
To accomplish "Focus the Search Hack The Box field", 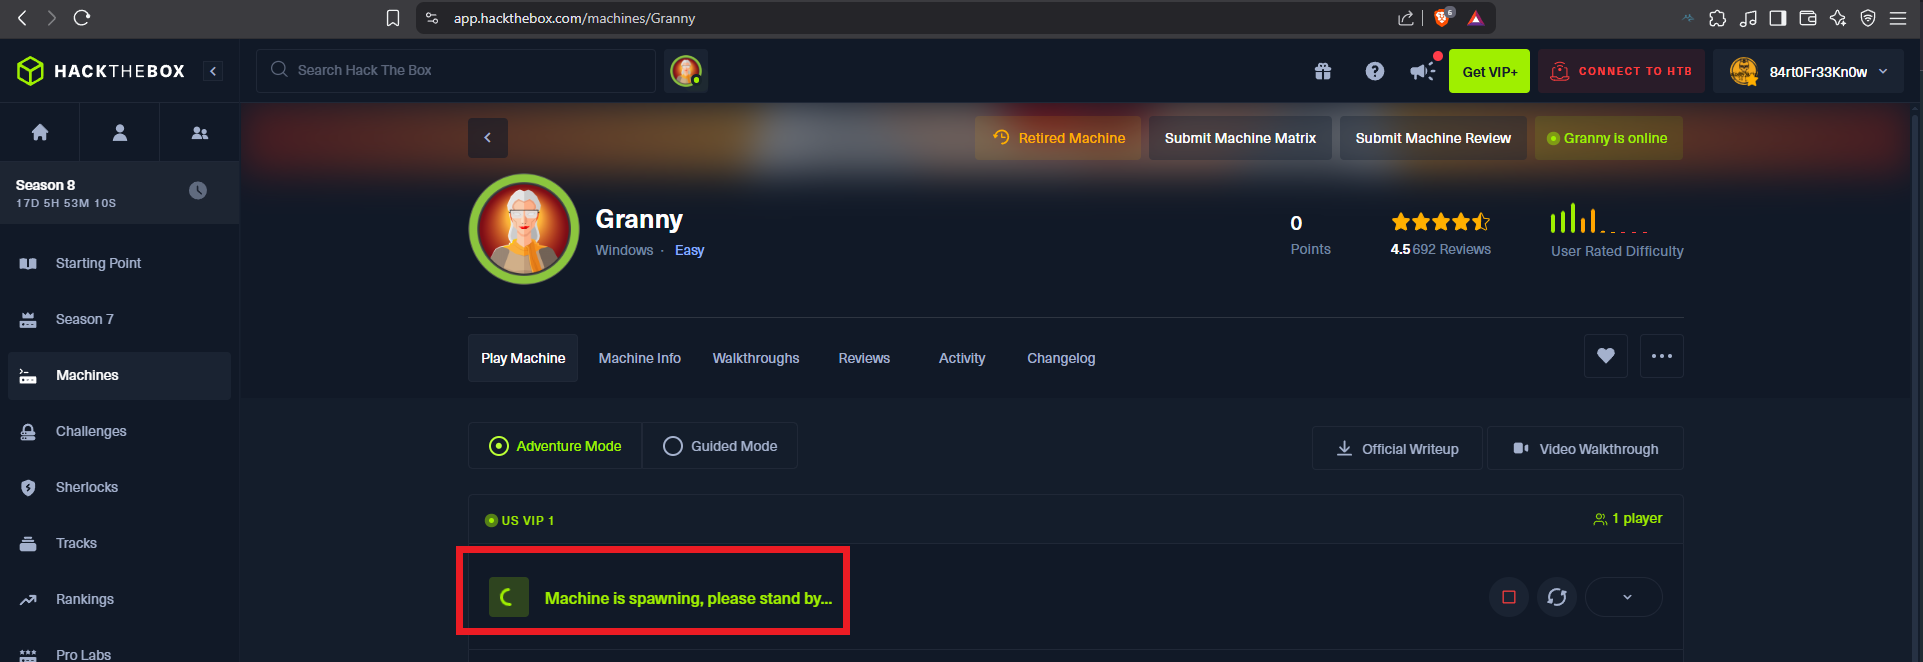I will (x=456, y=71).
